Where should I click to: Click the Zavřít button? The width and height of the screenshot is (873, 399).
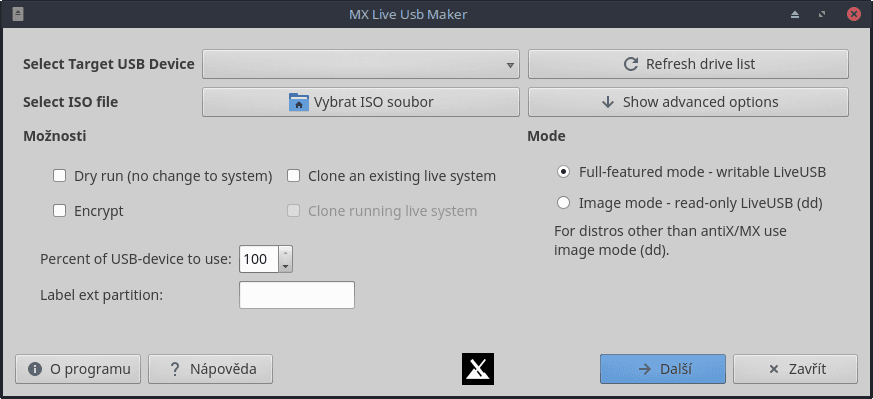coord(795,369)
